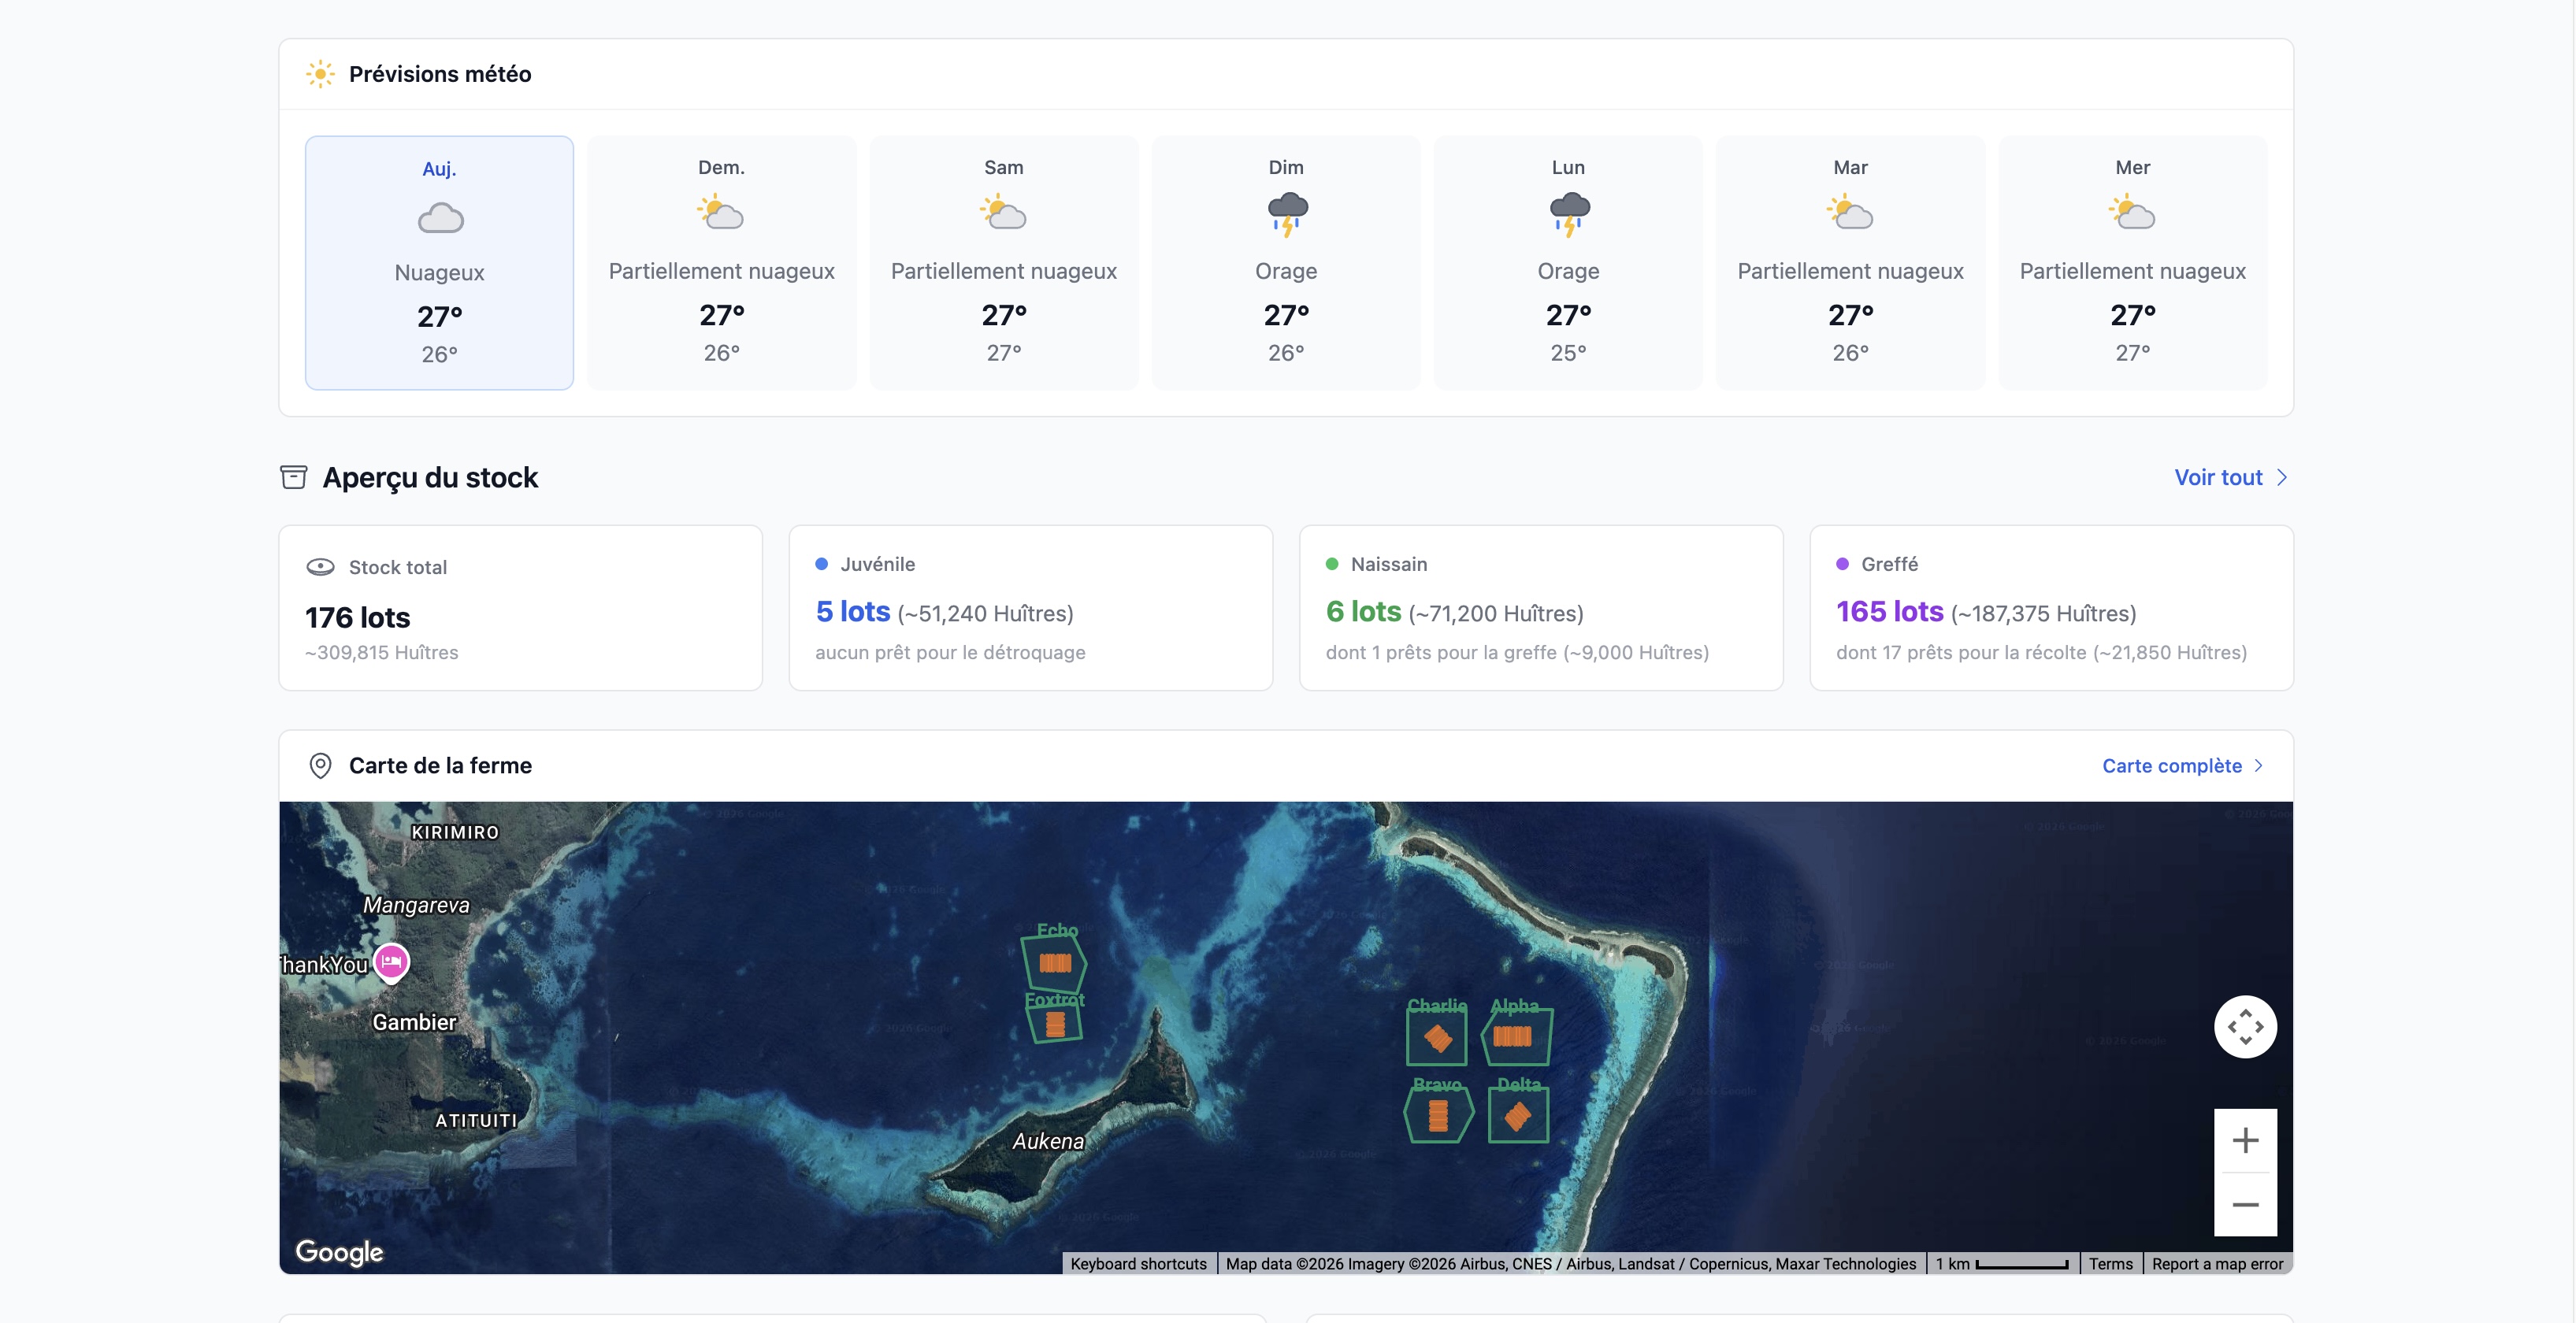Click the ATITUITI map label
Image resolution: width=2576 pixels, height=1323 pixels.
(476, 1121)
